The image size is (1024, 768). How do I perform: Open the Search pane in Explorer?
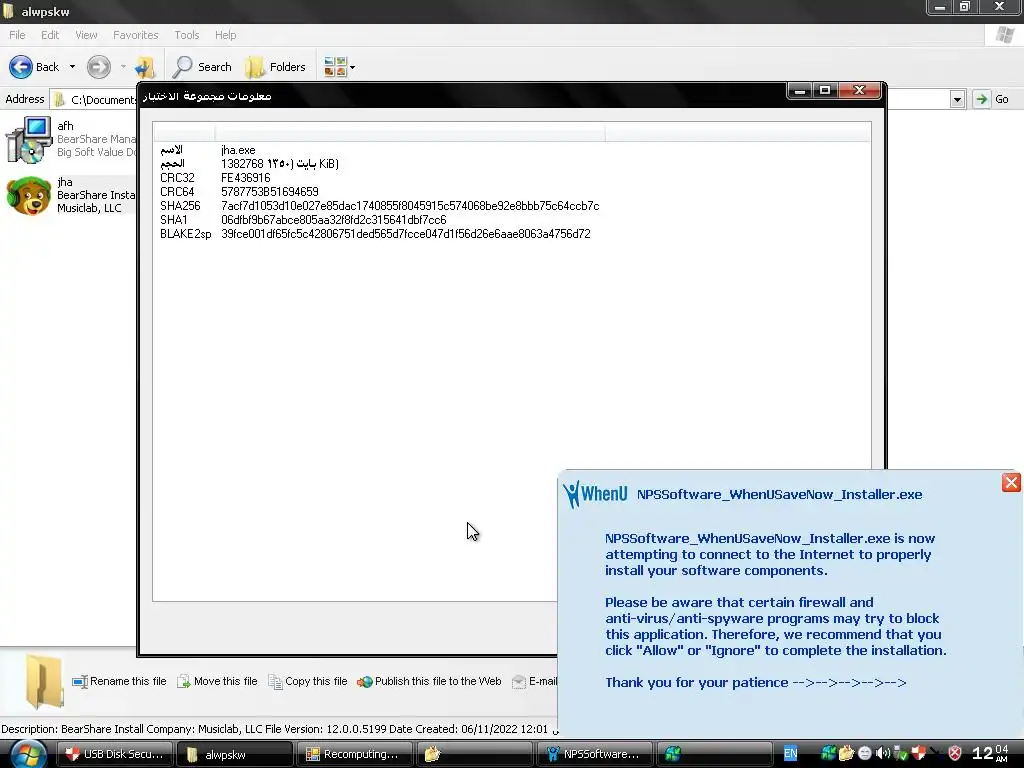202,67
